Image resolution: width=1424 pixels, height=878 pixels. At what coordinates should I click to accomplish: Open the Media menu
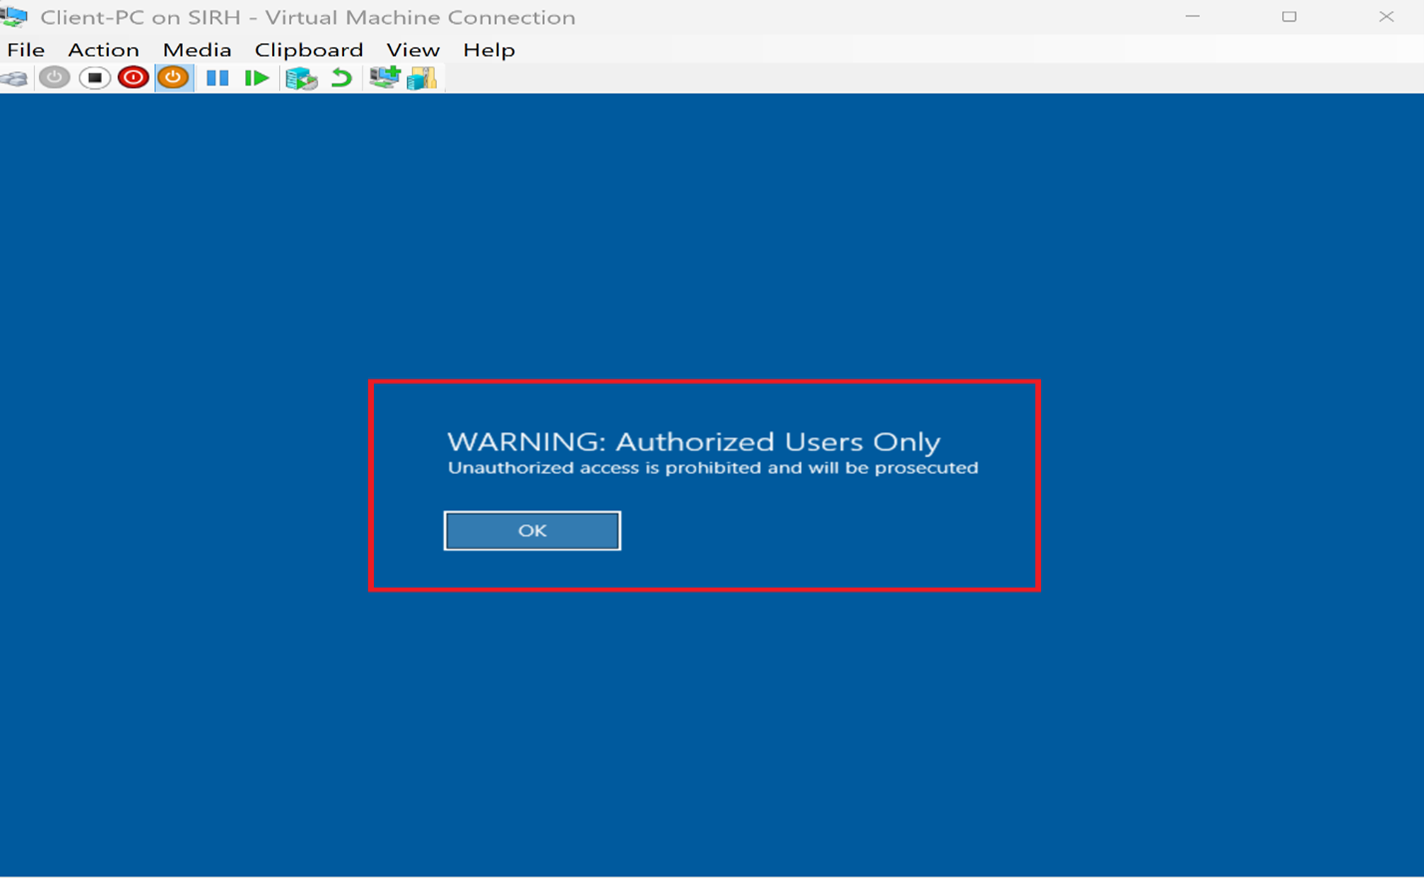click(196, 49)
